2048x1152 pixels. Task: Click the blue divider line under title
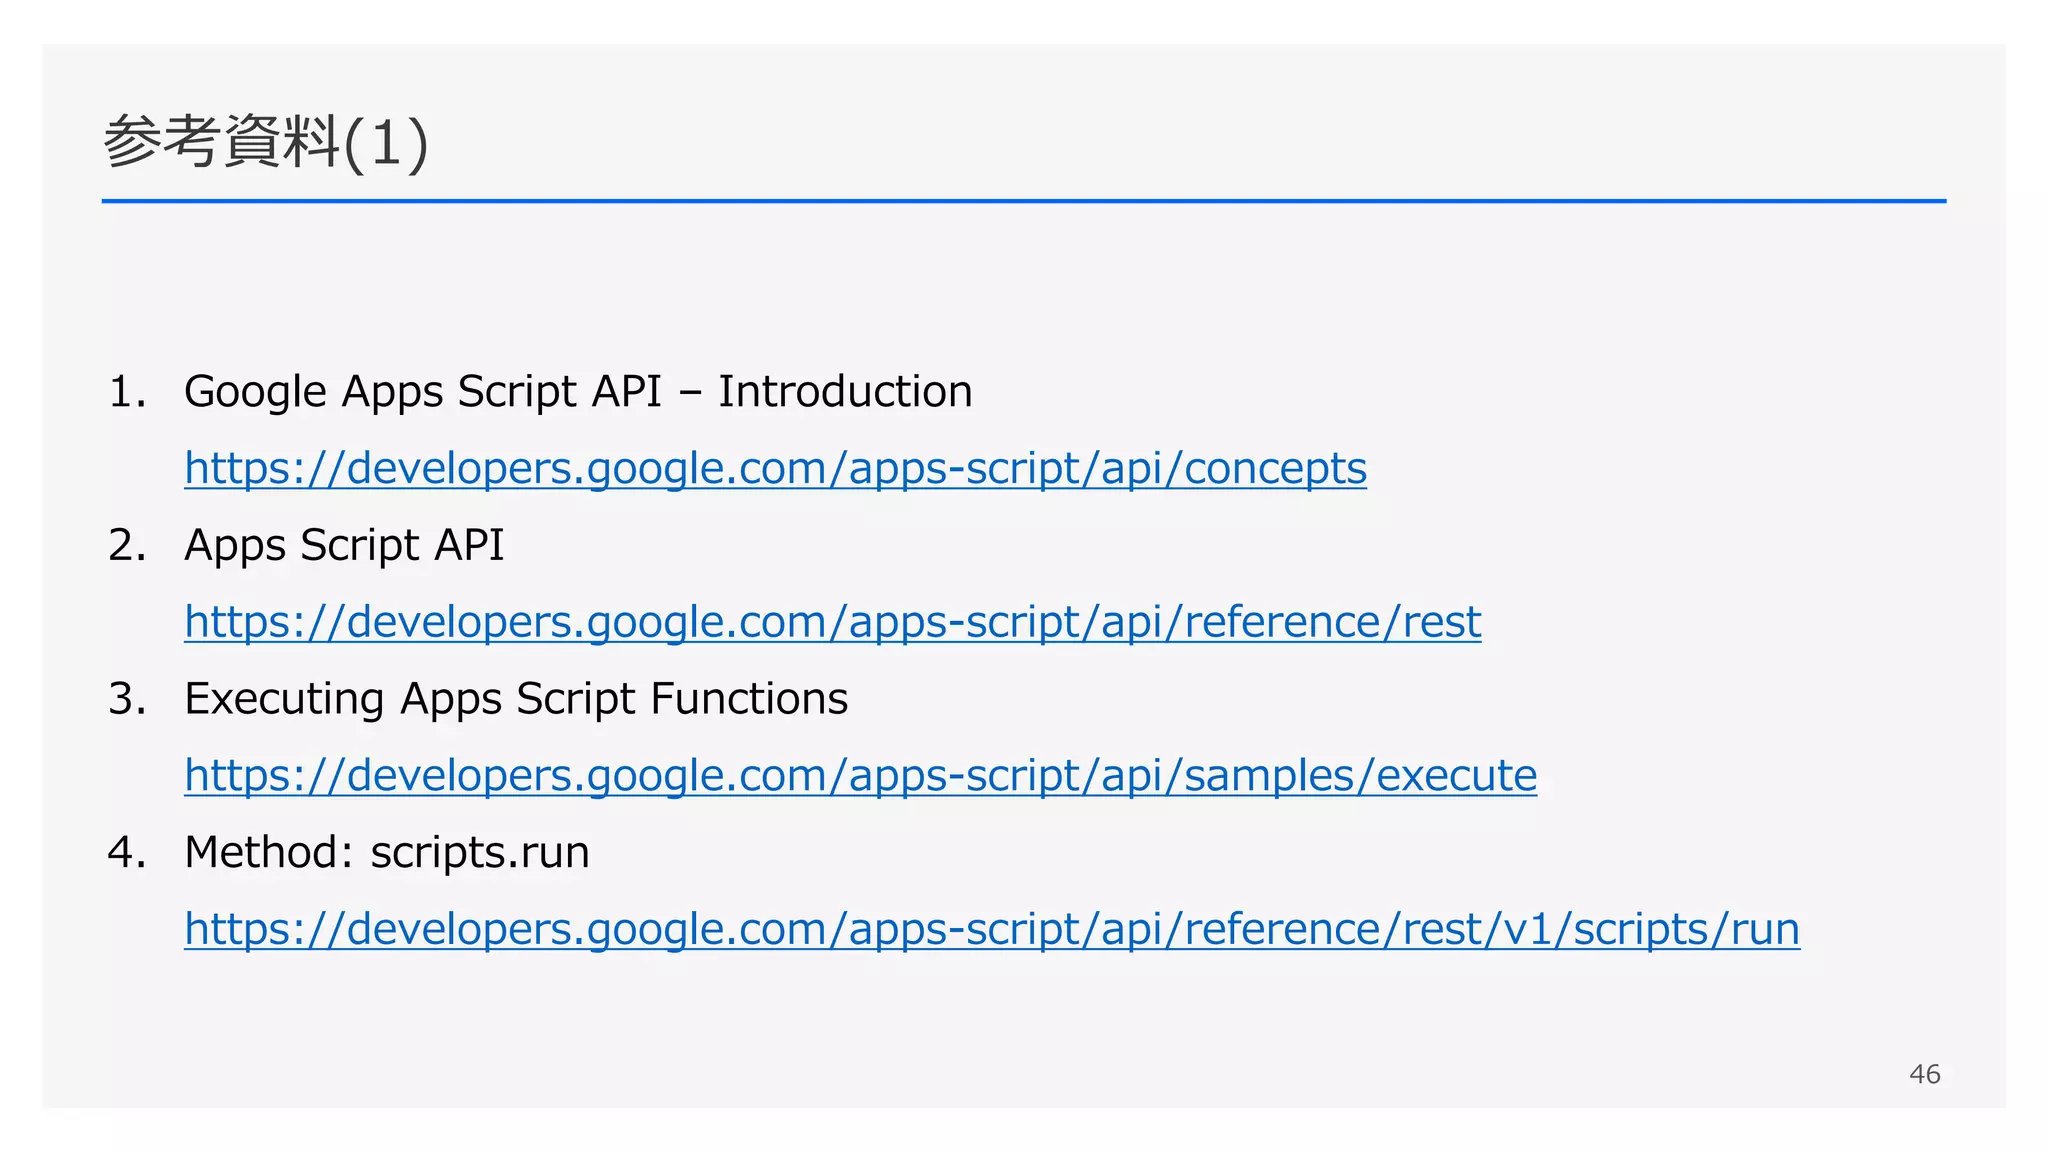click(x=1023, y=201)
